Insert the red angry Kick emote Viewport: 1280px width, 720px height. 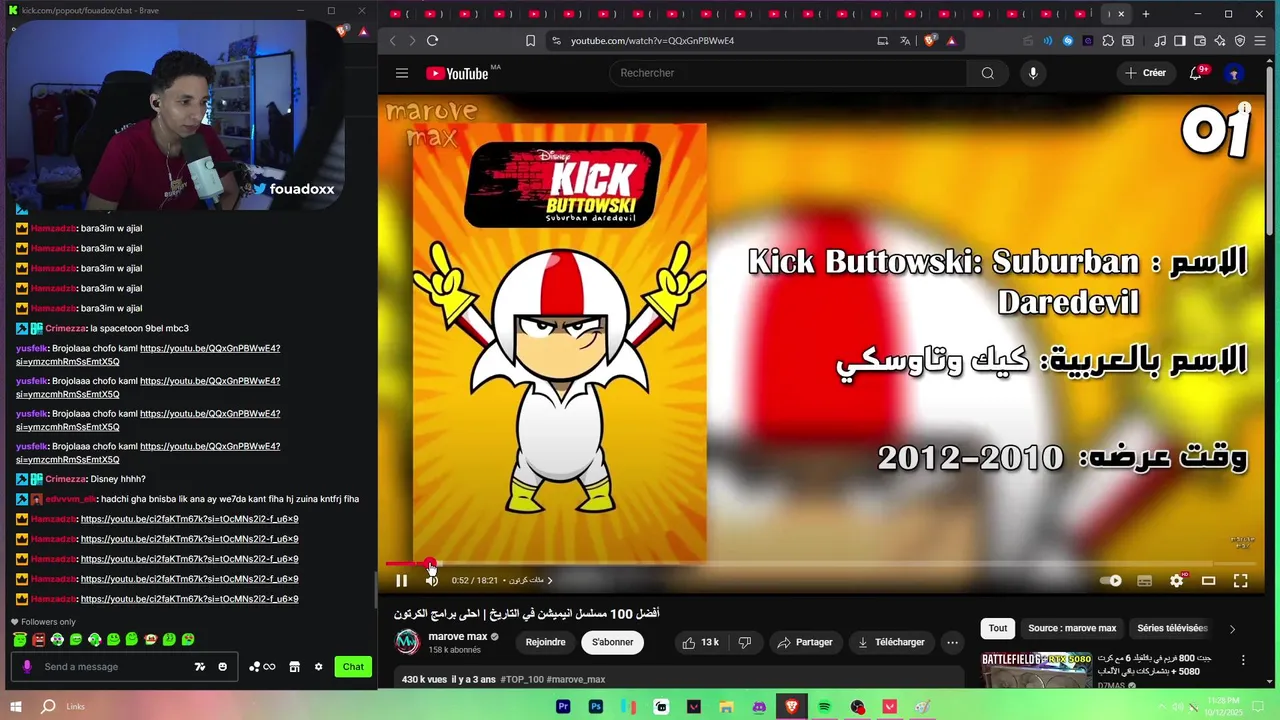[38, 639]
